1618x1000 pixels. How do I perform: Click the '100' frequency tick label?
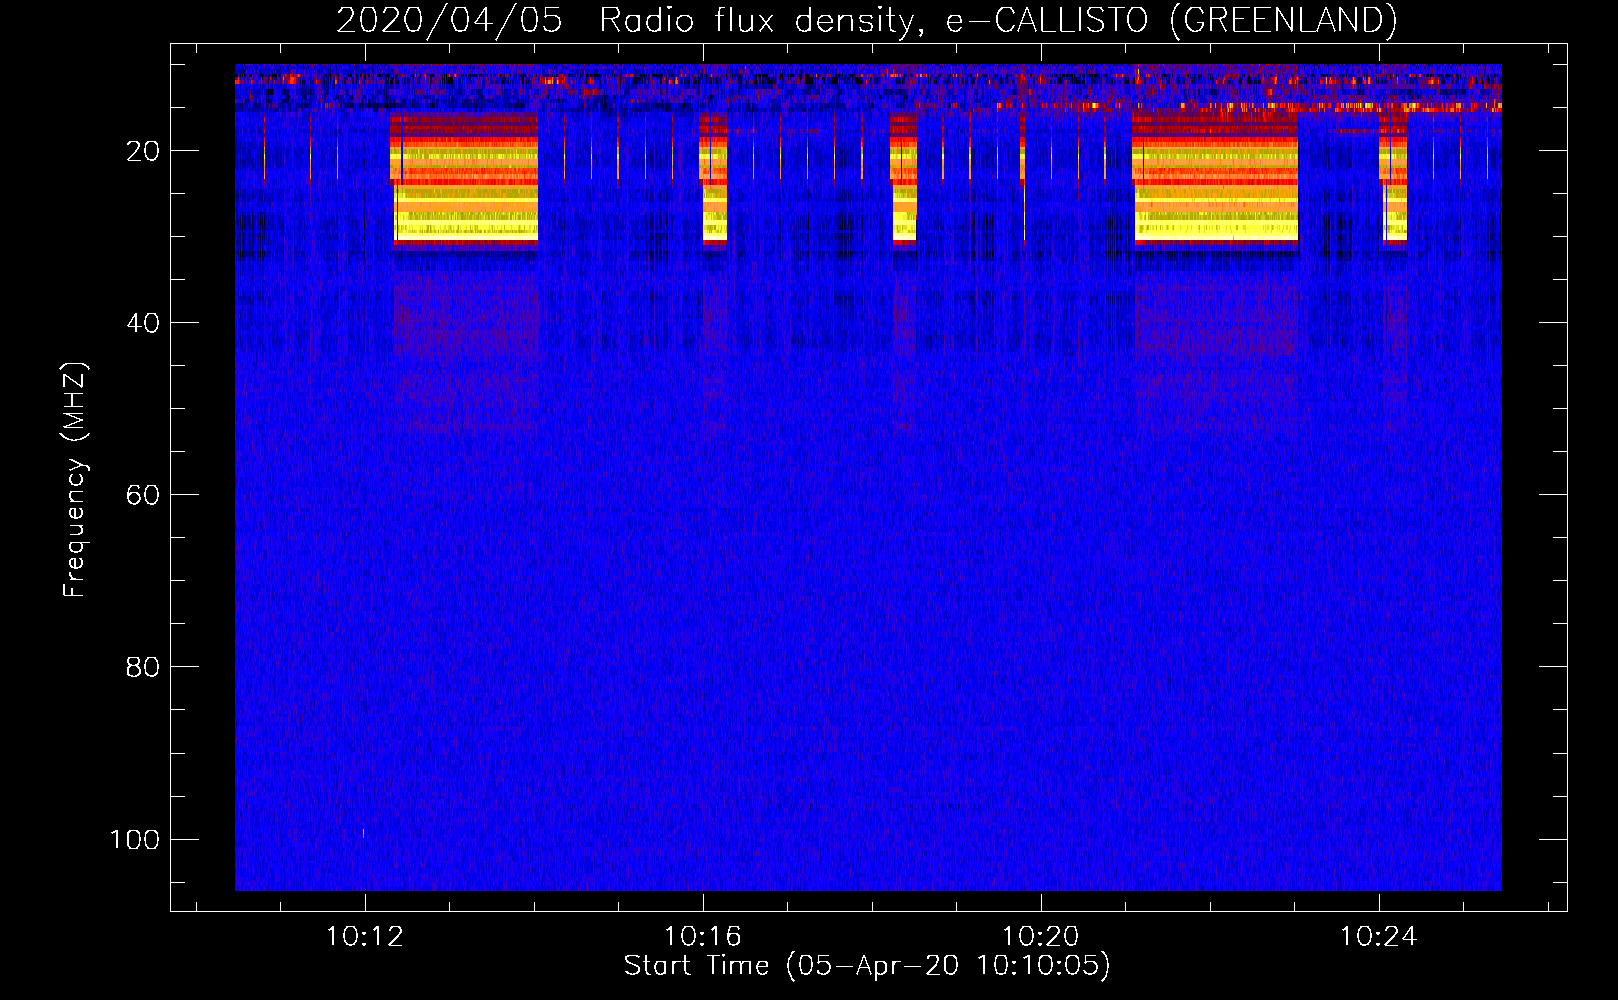(x=135, y=839)
